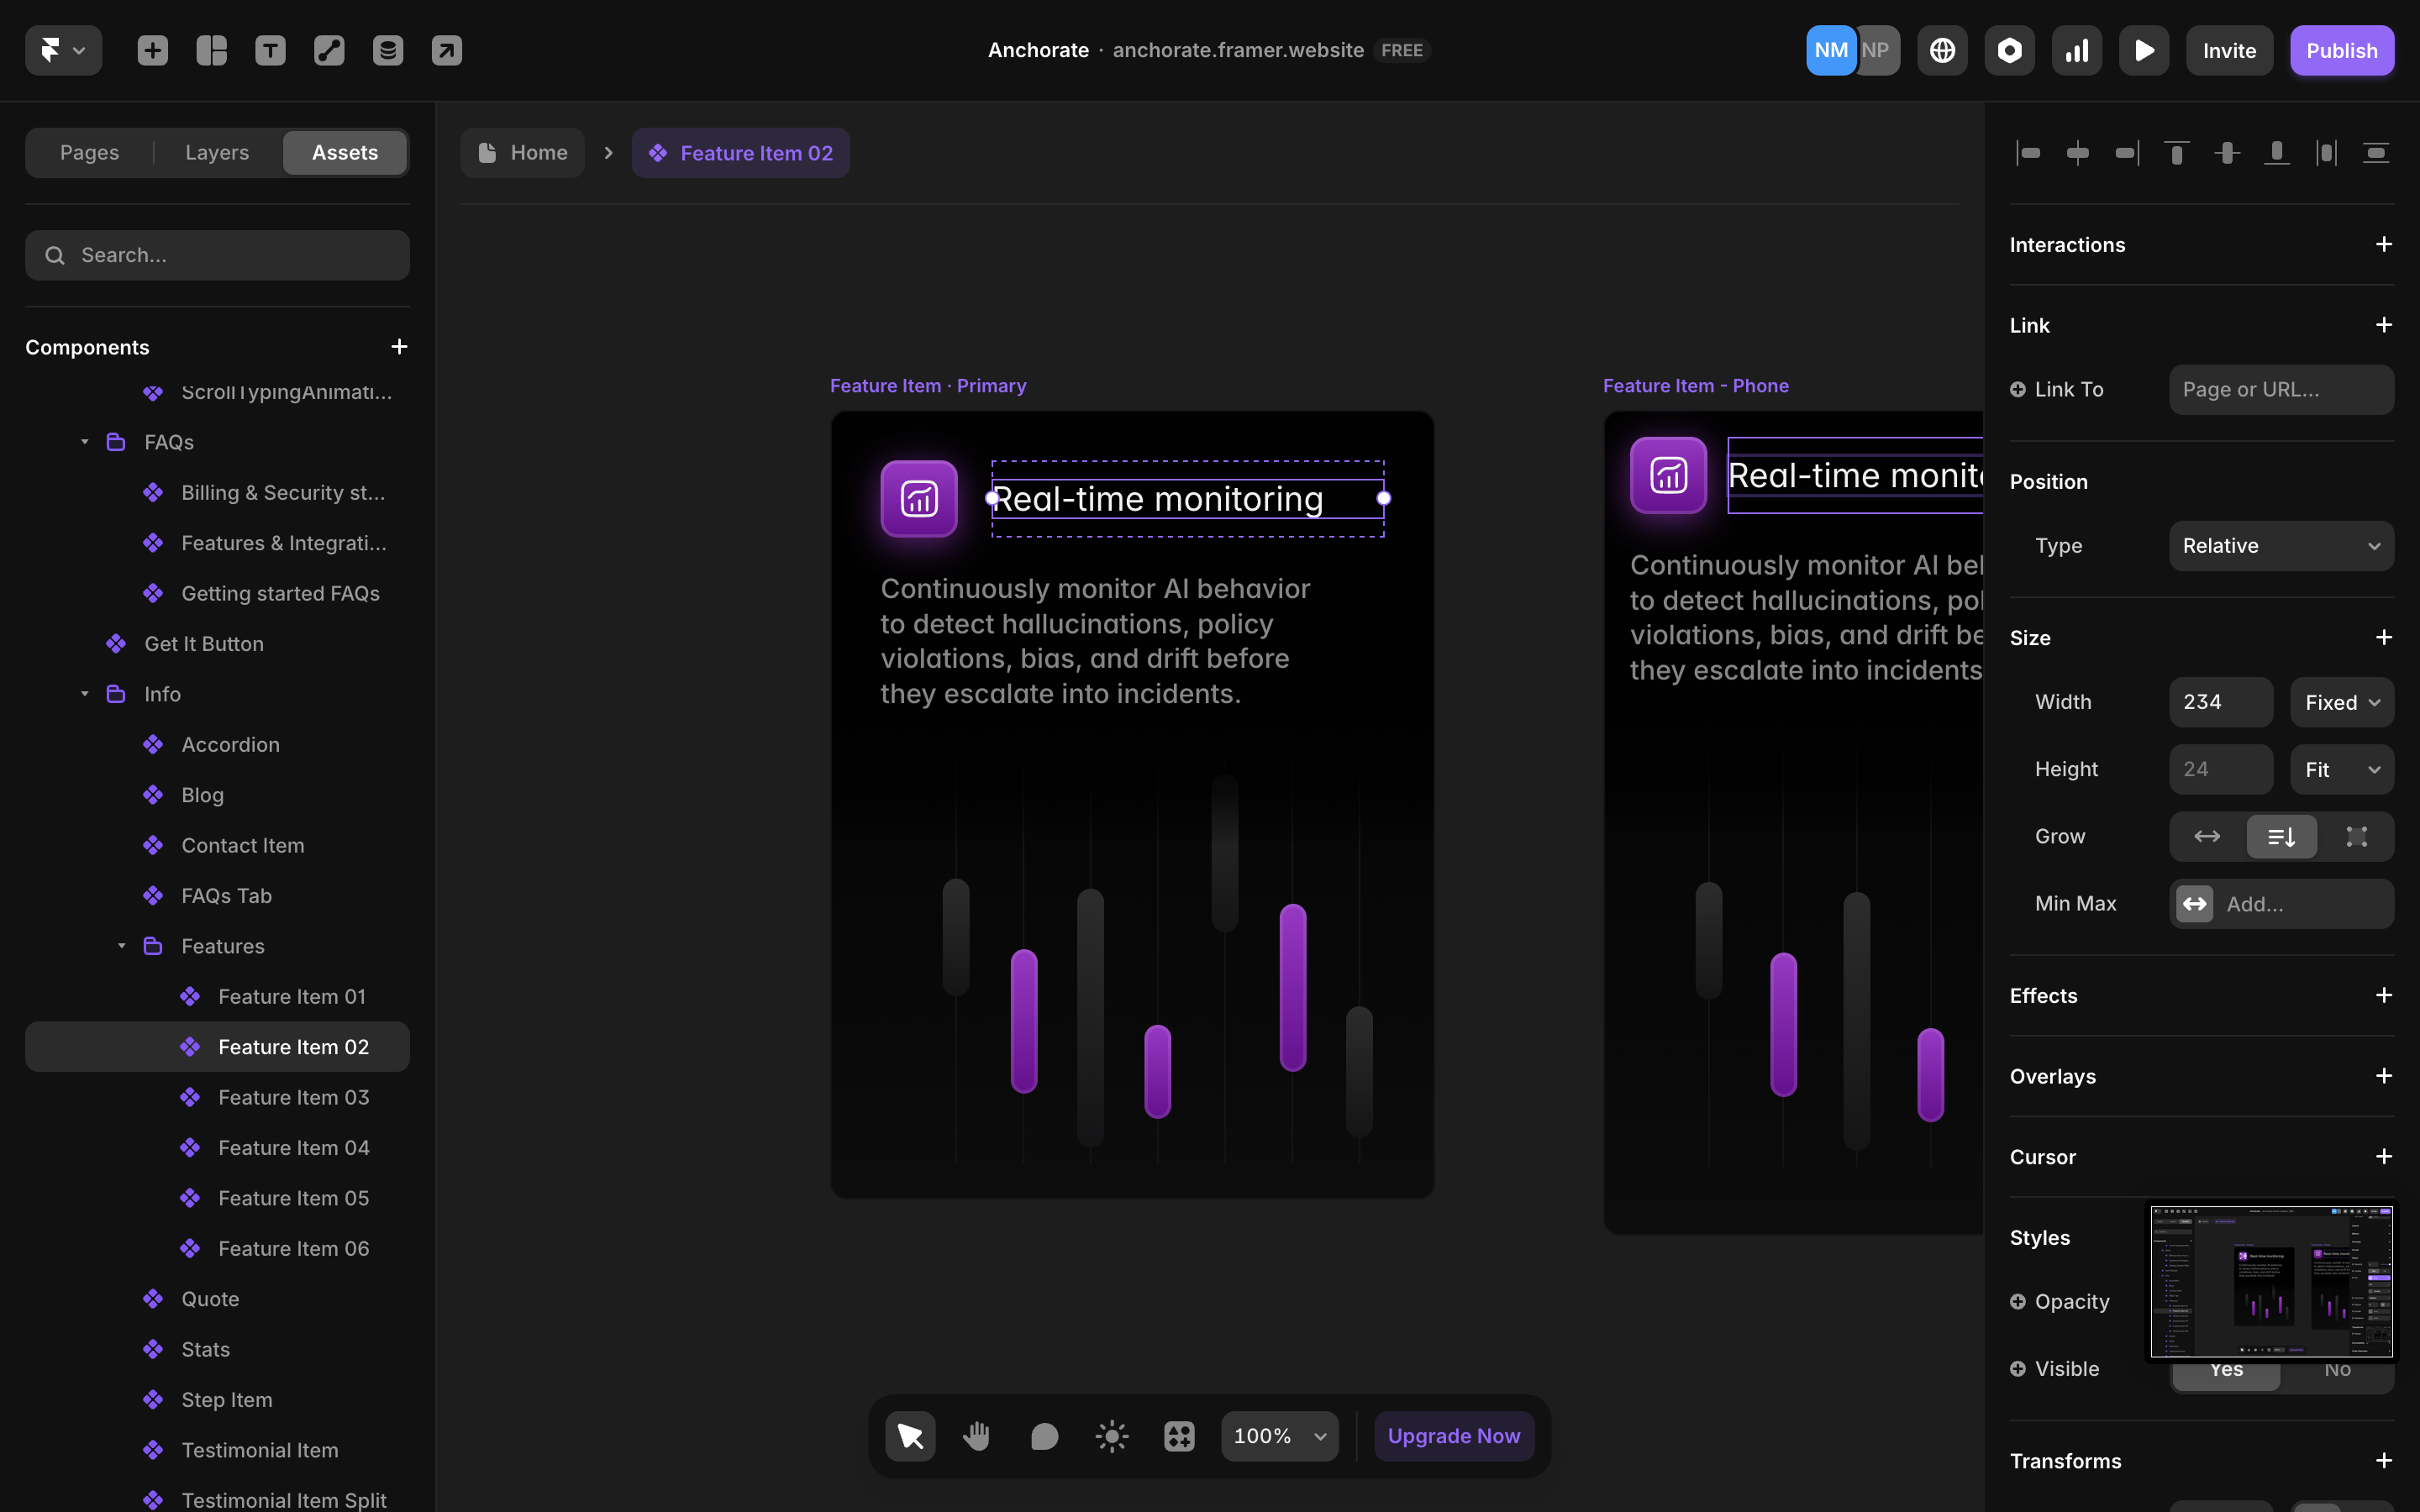
Task: Collapse the Features folder
Action: pos(122,946)
